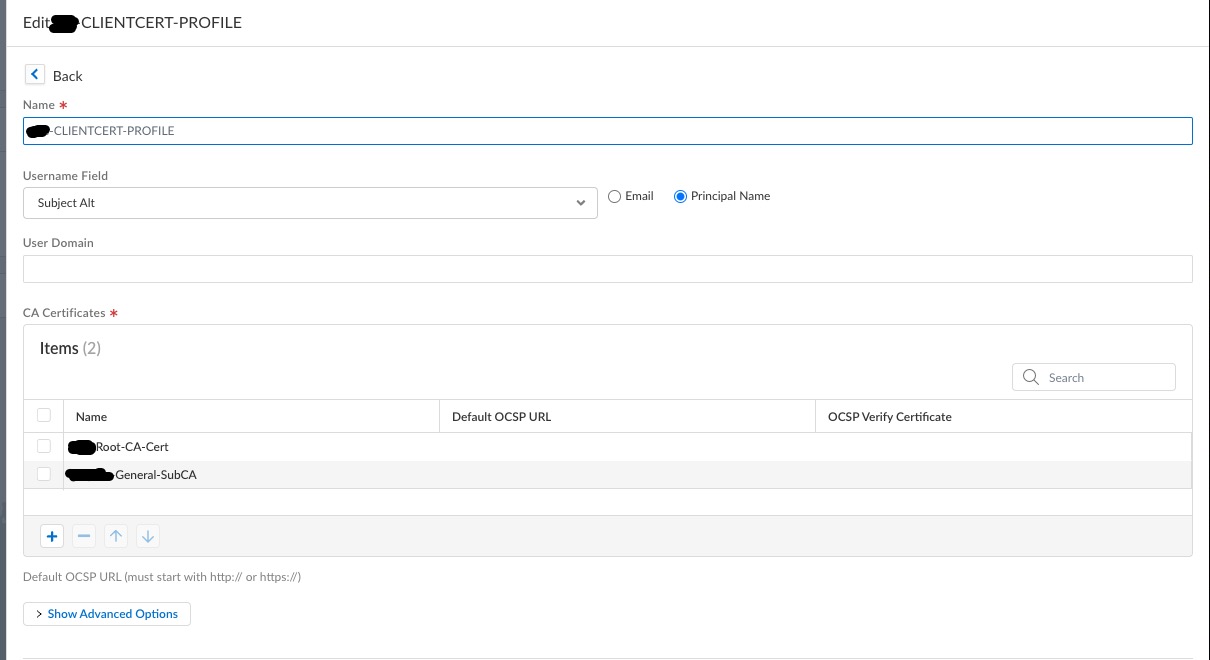Click the Default OCSP URL column header

pos(501,417)
